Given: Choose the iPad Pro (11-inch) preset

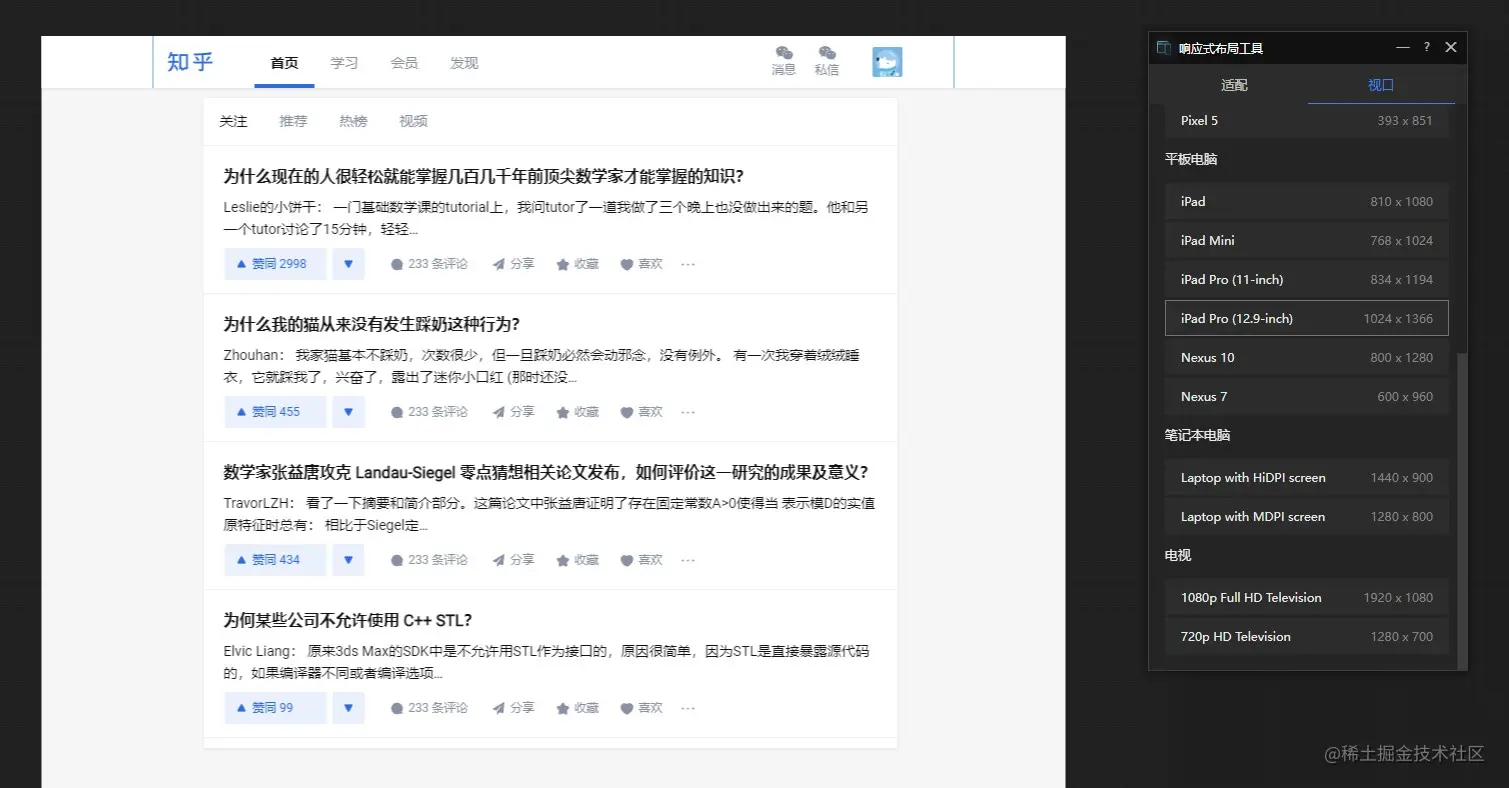Looking at the screenshot, I should (x=1307, y=279).
